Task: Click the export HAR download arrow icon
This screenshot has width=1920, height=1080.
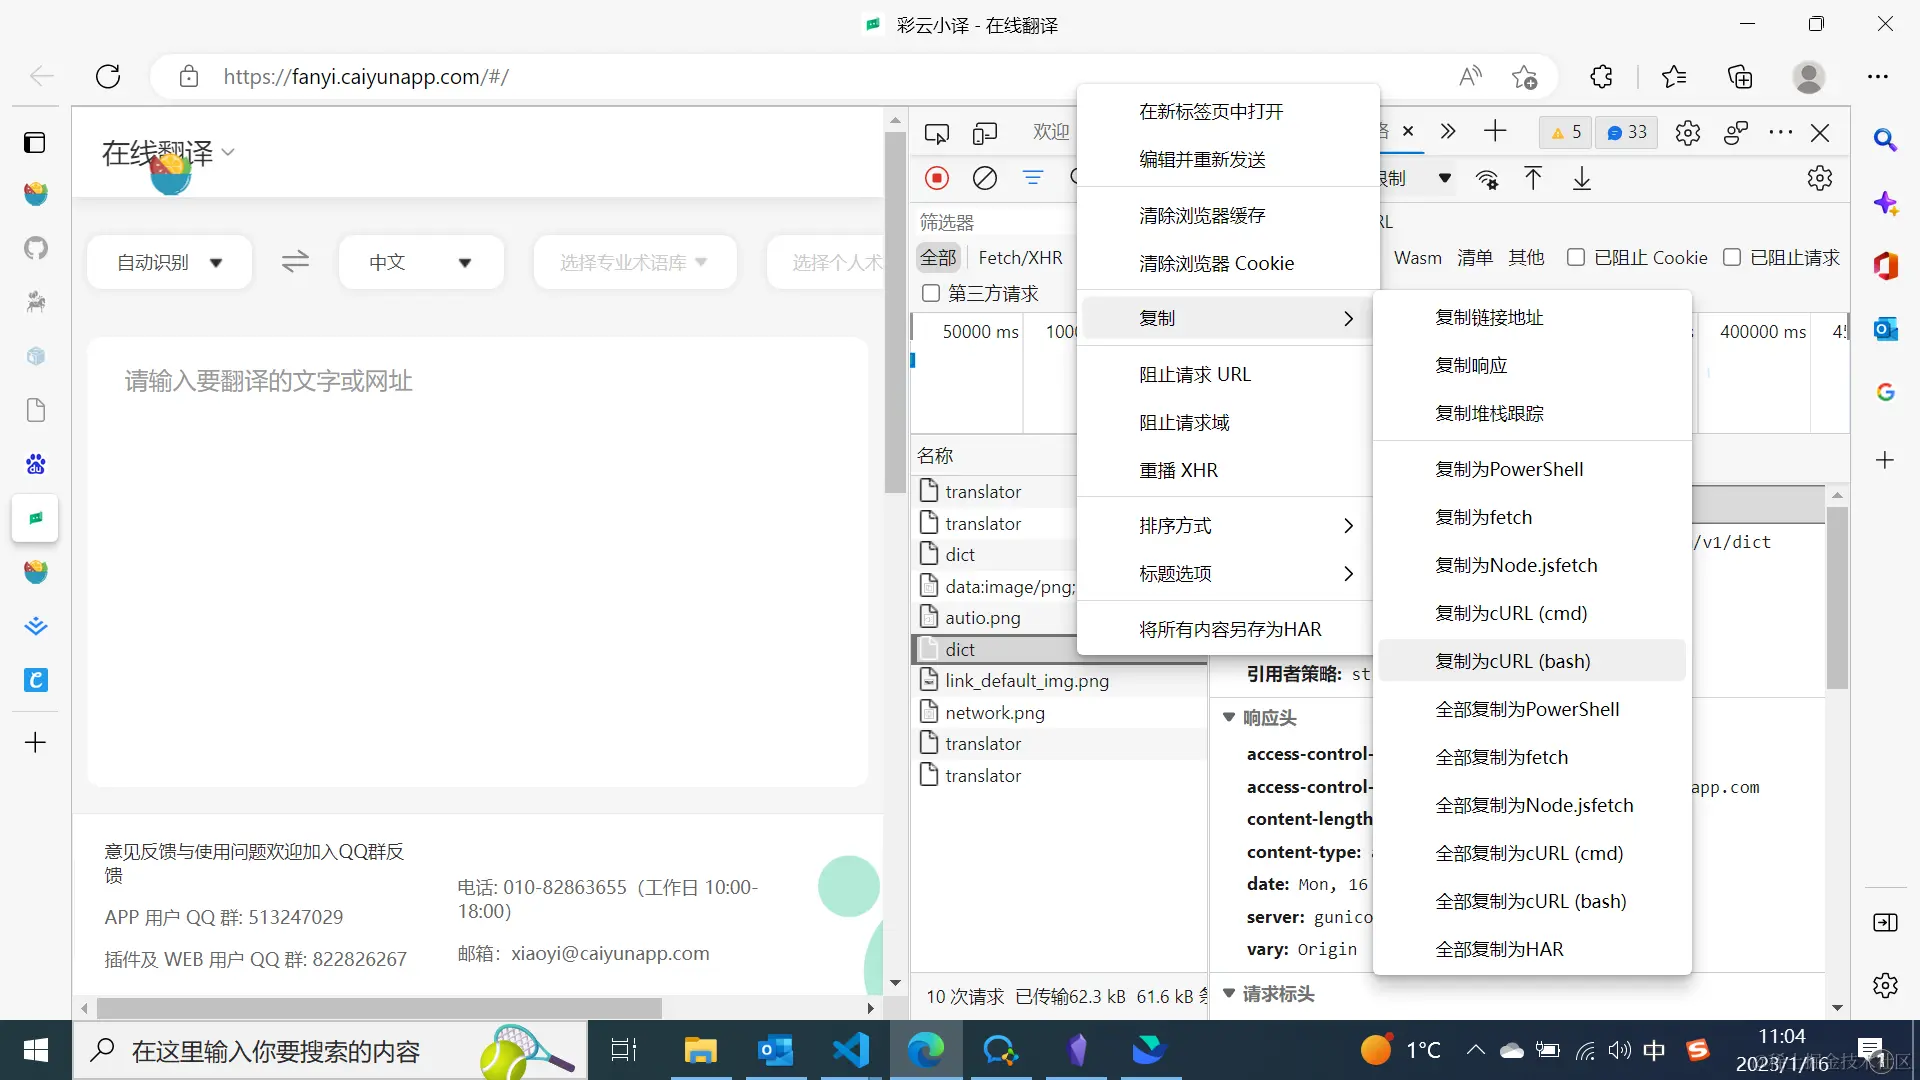Action: 1581,179
